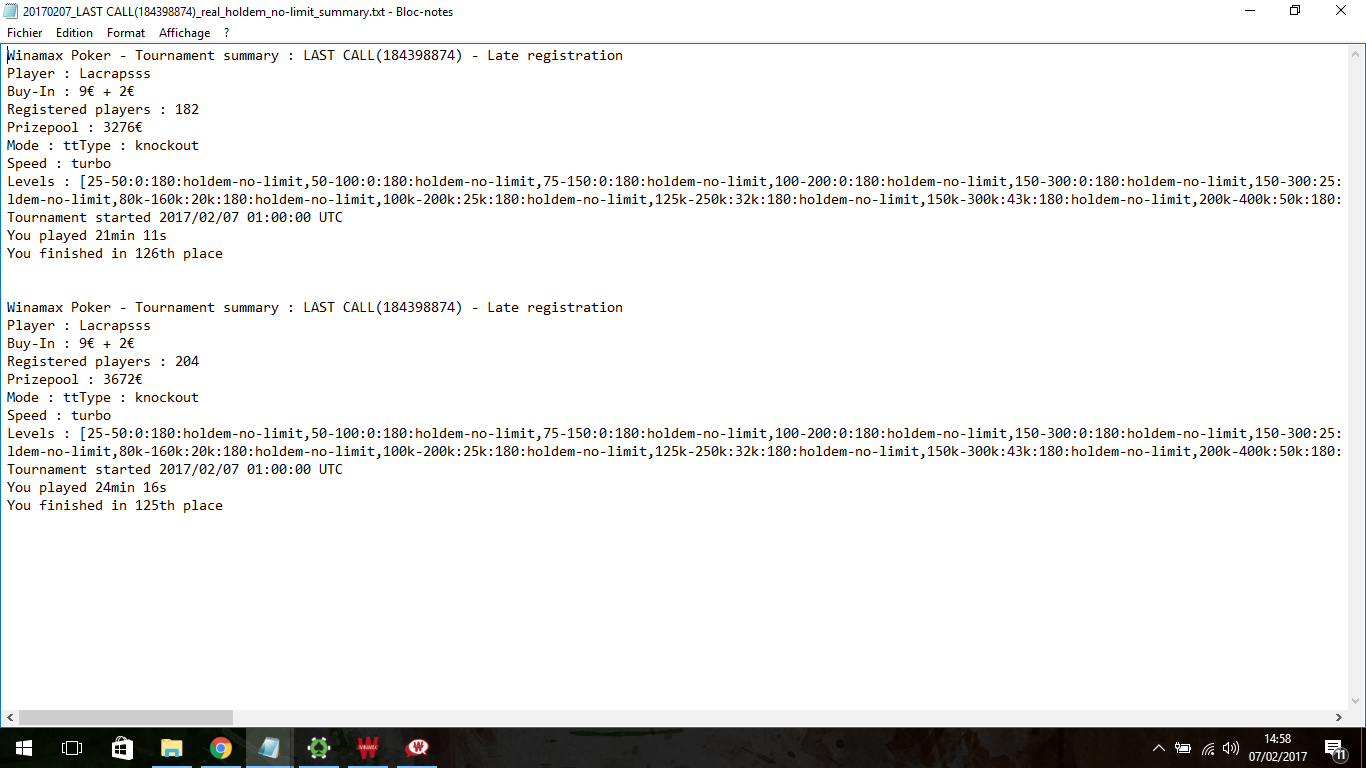The width and height of the screenshot is (1366, 768).
Task: Expand the hidden system tray icons
Action: pos(1159,748)
